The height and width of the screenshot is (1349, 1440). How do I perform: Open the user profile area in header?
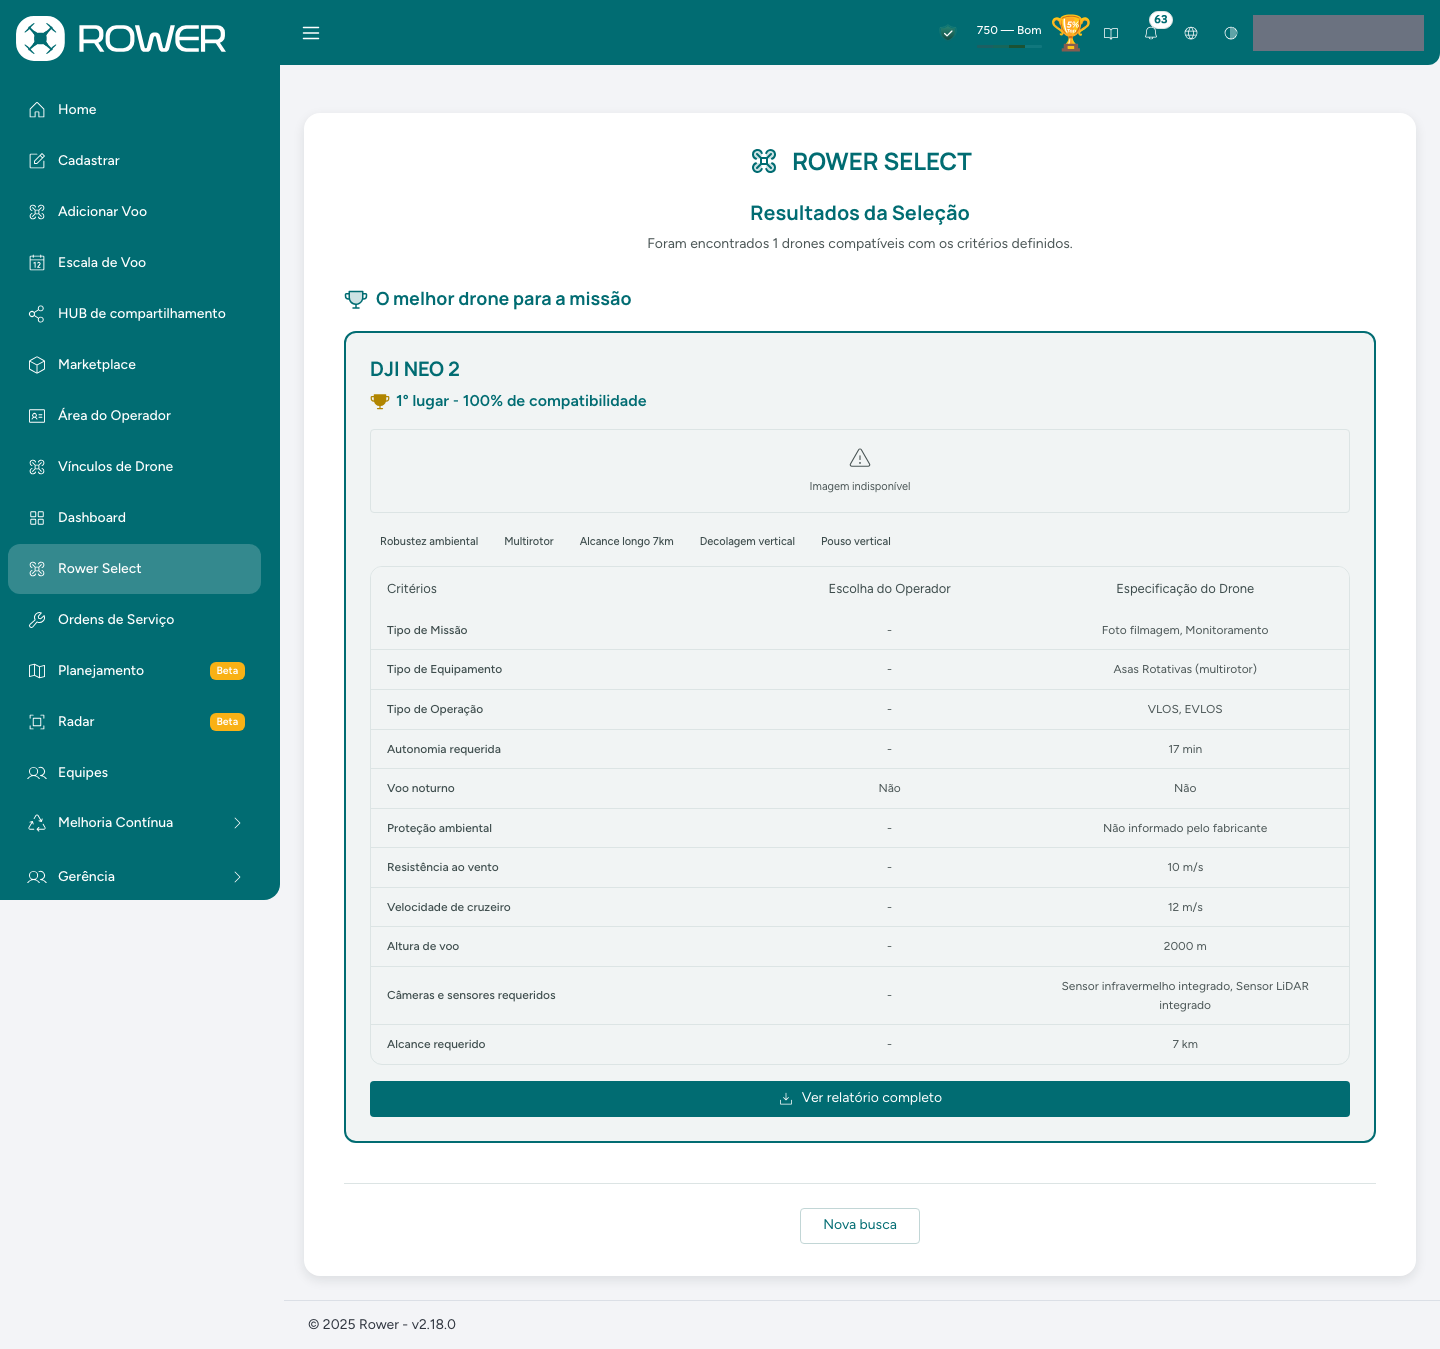[1338, 33]
